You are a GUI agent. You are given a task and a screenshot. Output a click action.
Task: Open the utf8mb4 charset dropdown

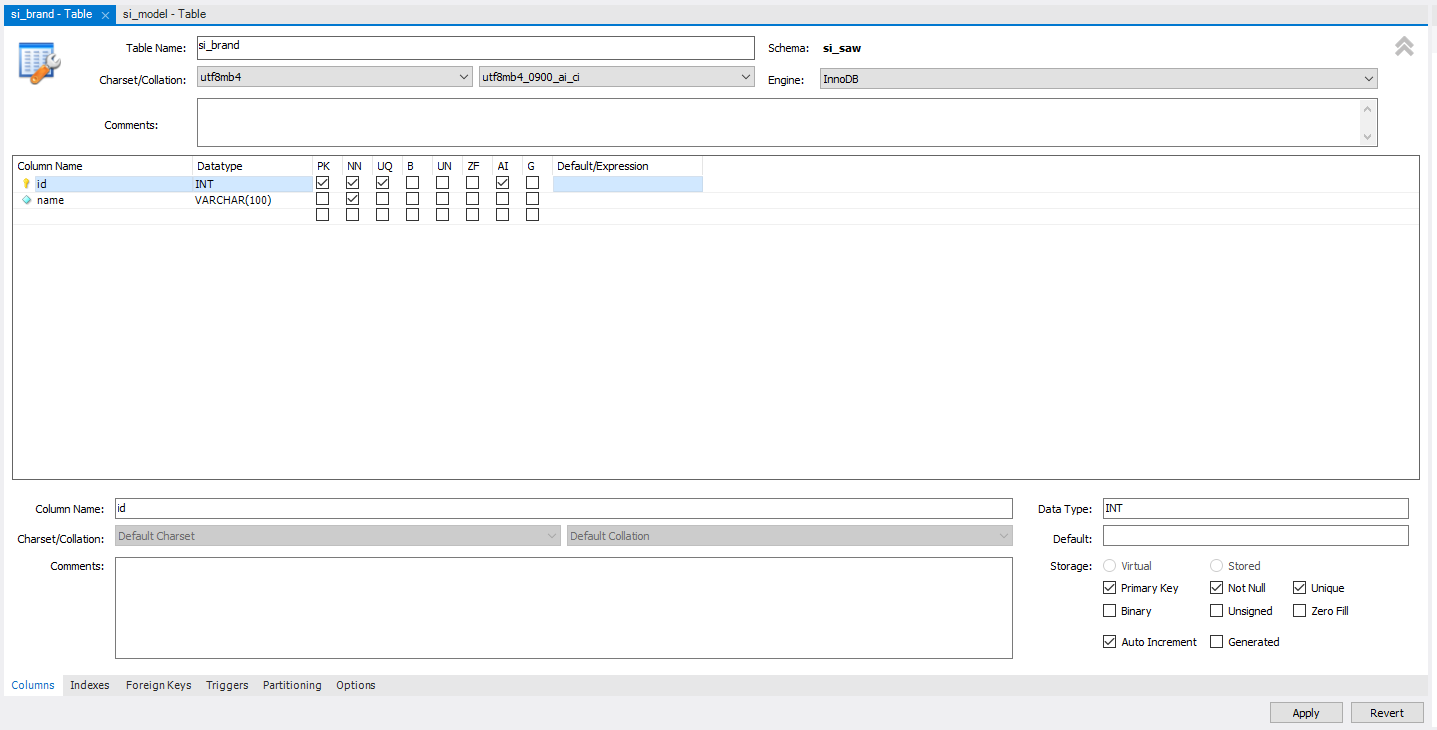pos(334,77)
